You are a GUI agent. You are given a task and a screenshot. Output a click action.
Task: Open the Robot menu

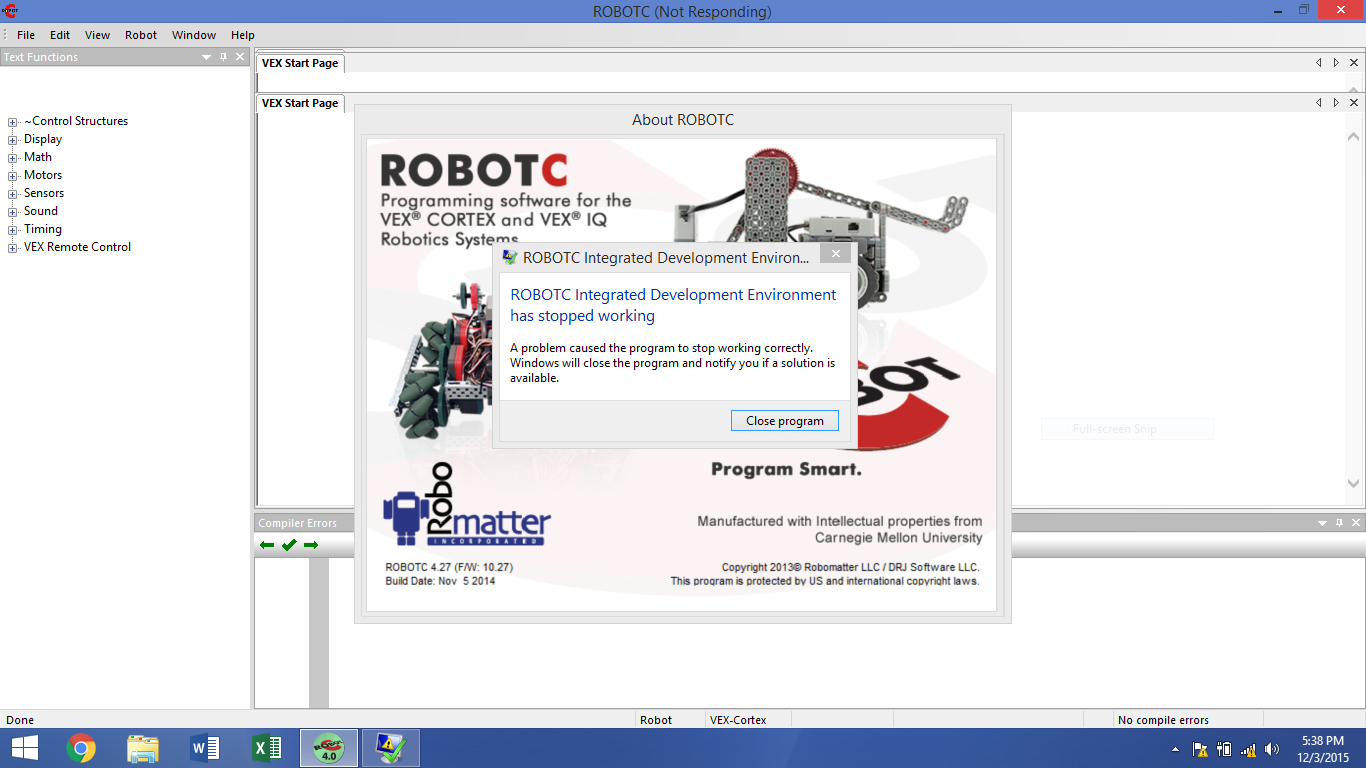pyautogui.click(x=141, y=35)
